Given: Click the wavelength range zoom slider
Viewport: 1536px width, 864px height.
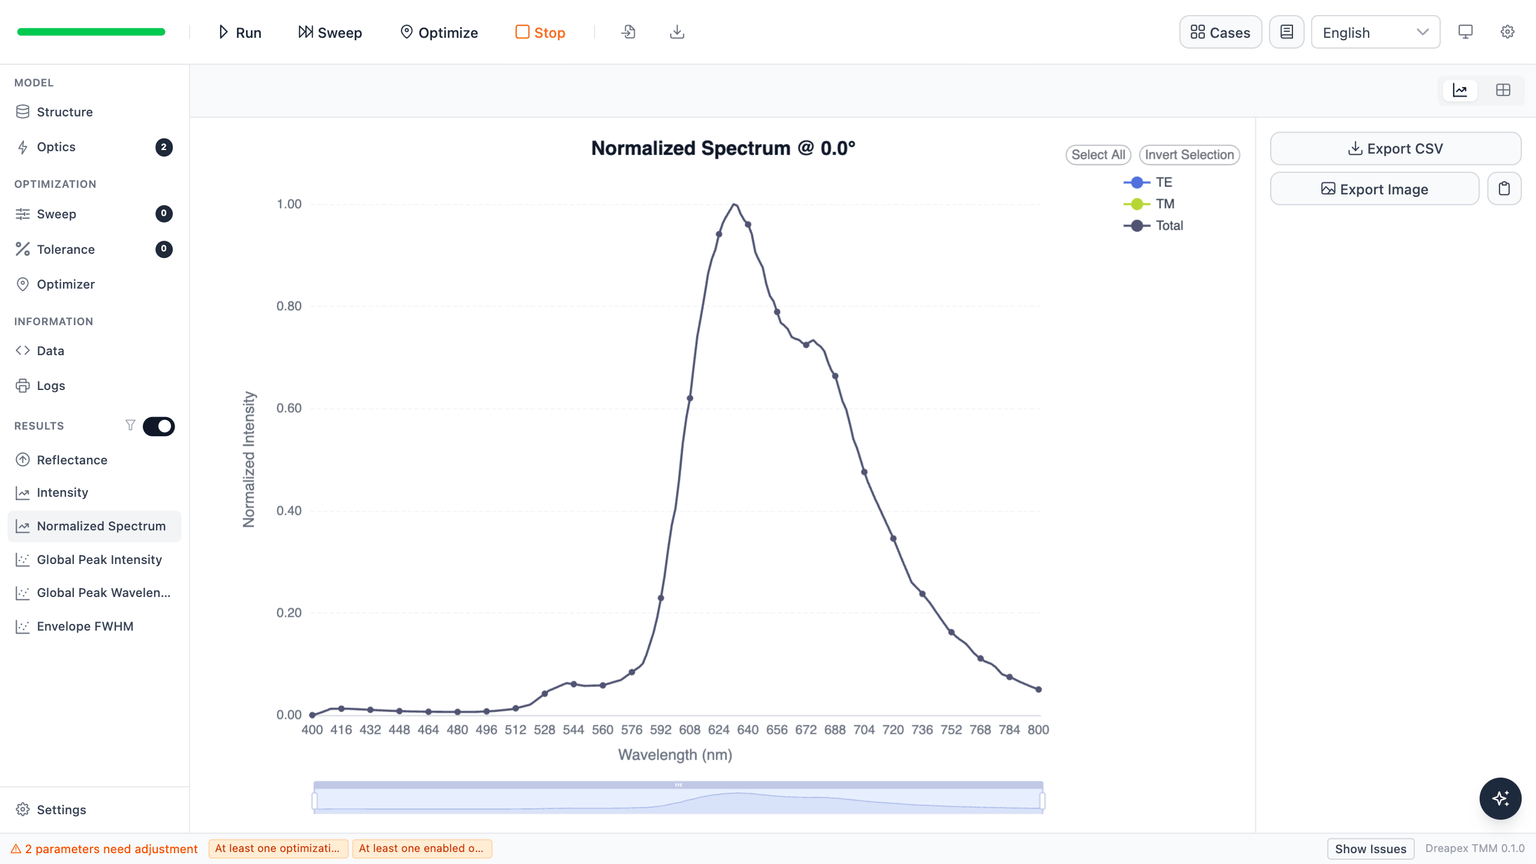Looking at the screenshot, I should 678,798.
